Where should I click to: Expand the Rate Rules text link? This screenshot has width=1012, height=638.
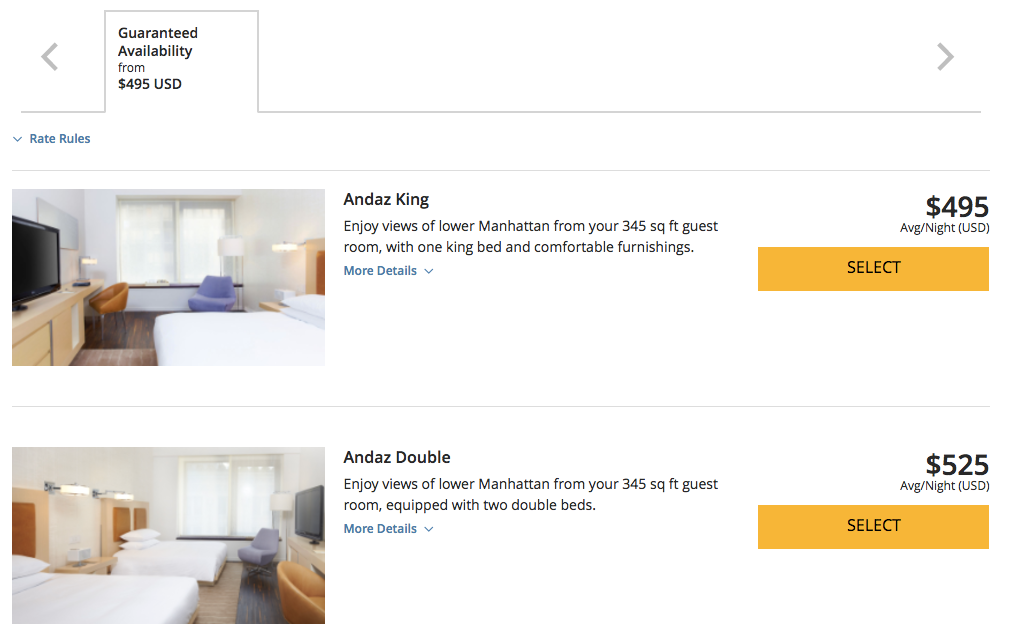click(x=60, y=139)
